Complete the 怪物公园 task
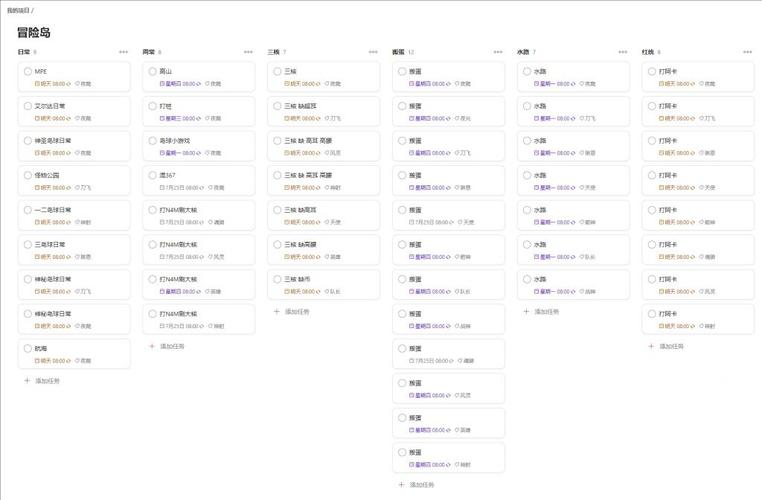This screenshot has width=762, height=500. pyautogui.click(x=28, y=175)
